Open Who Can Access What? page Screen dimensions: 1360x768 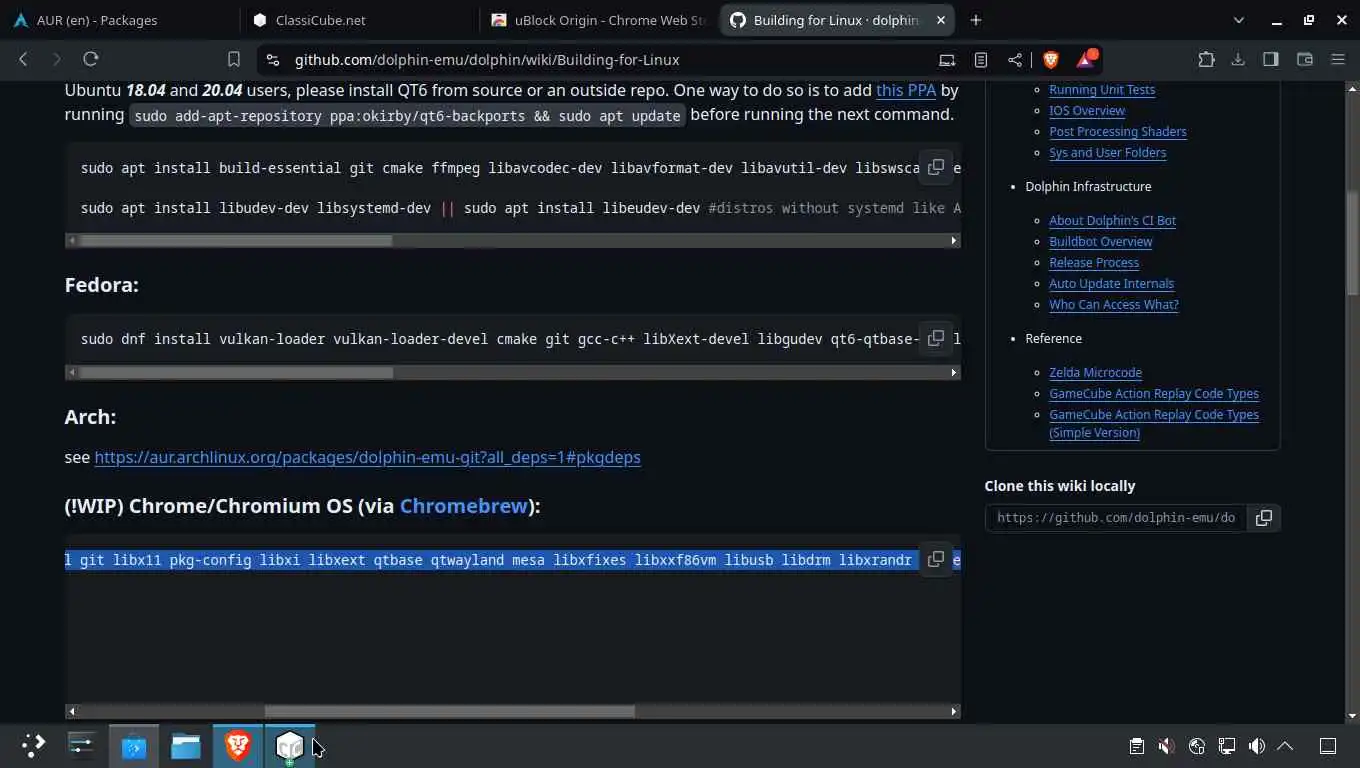(1114, 304)
